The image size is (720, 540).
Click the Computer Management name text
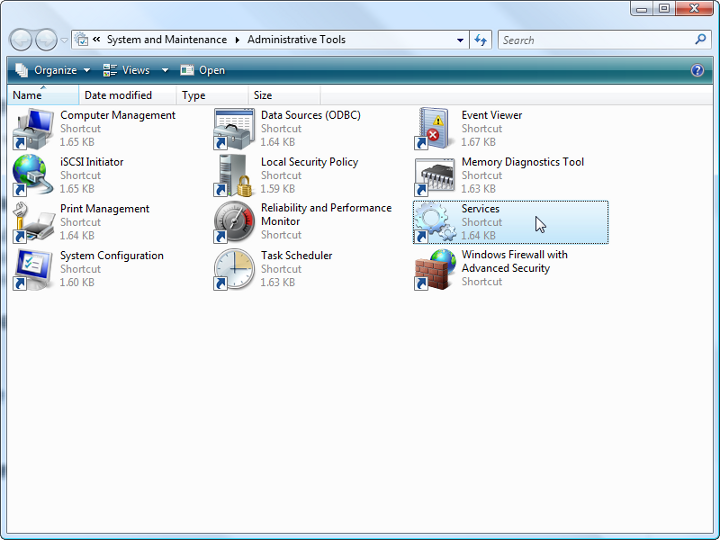click(x=118, y=115)
